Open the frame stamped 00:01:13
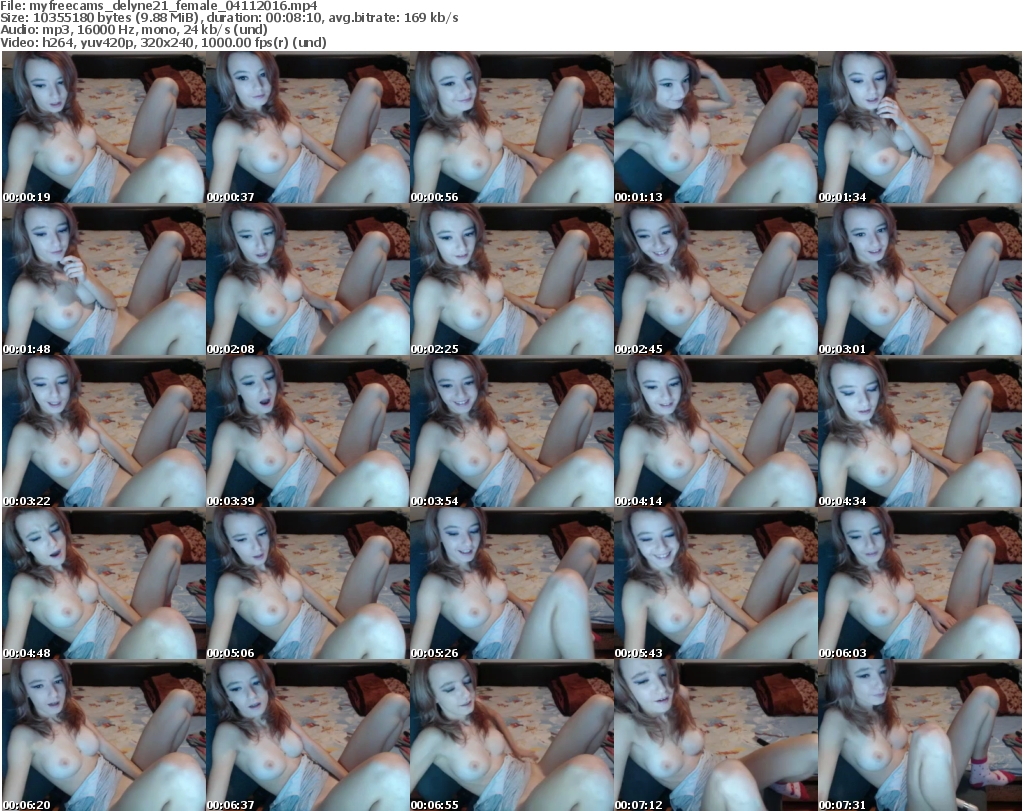The image size is (1024, 811). [715, 127]
